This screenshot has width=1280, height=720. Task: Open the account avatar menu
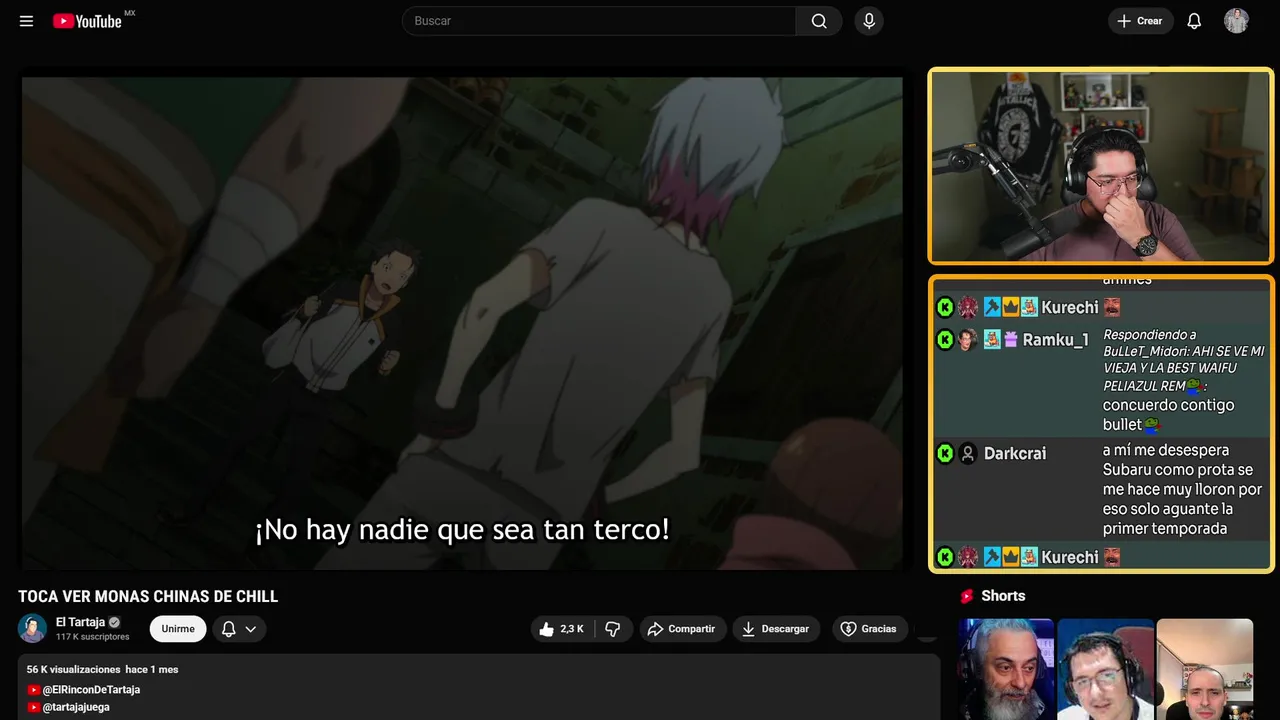1236,21
